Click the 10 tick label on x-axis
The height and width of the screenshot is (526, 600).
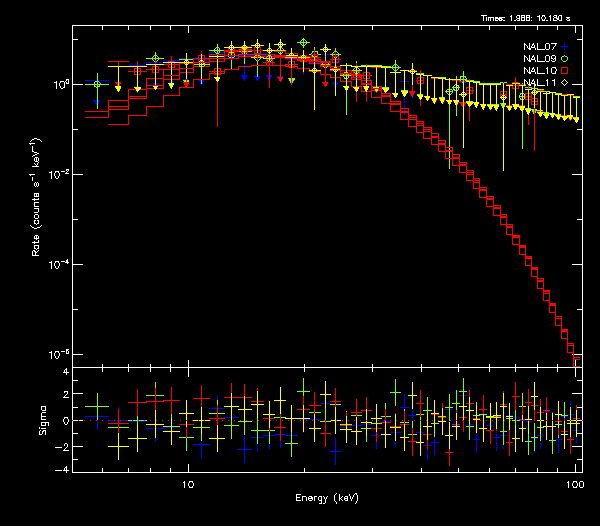[x=188, y=484]
